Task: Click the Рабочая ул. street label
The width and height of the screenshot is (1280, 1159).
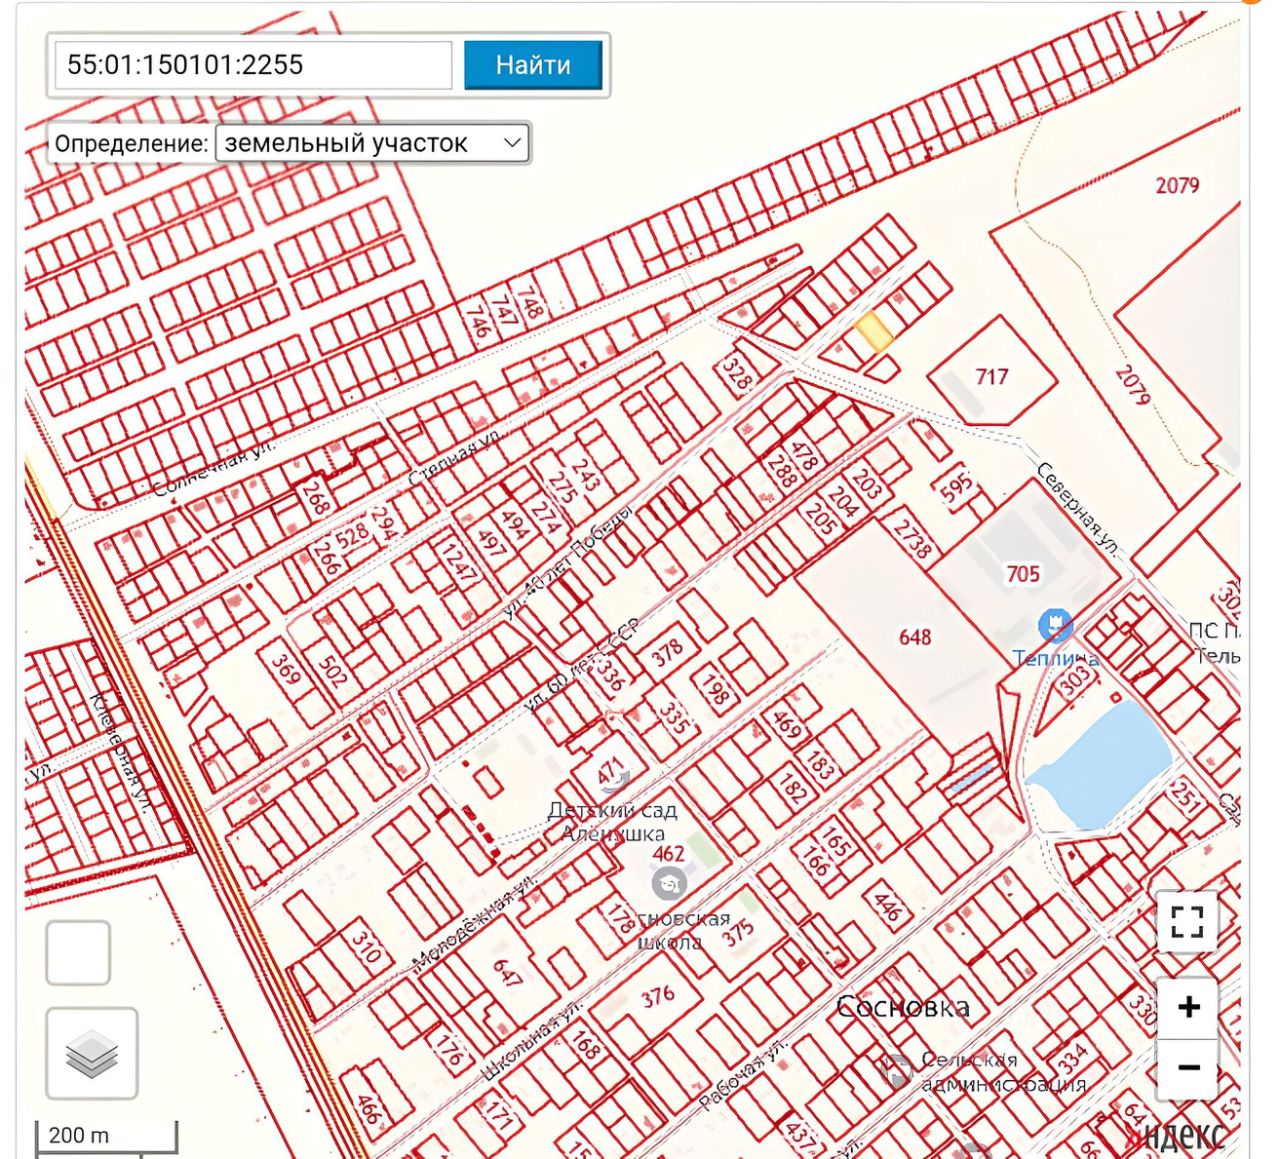Action: (x=743, y=1074)
